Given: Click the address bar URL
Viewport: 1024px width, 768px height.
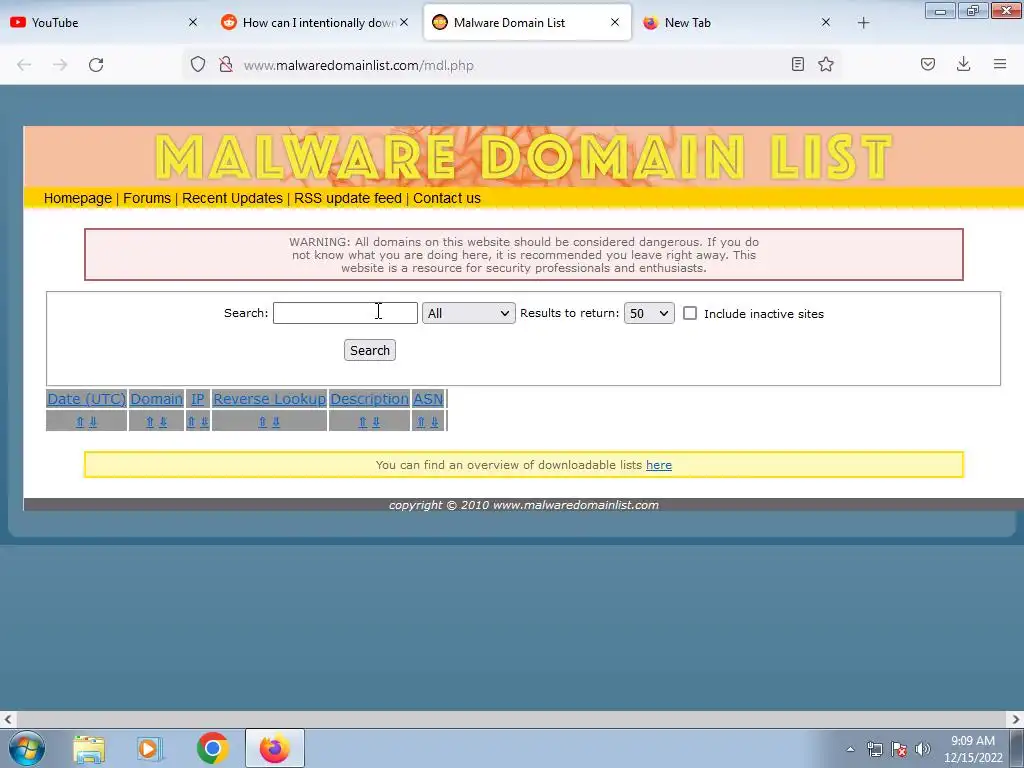Looking at the screenshot, I should (359, 65).
